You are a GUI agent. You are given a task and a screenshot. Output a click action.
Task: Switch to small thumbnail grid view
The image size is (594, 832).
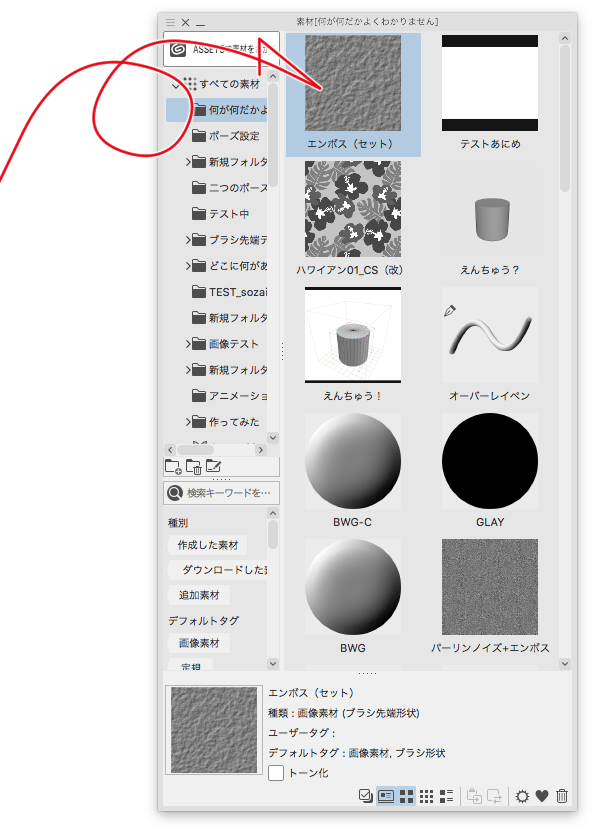pyautogui.click(x=426, y=795)
